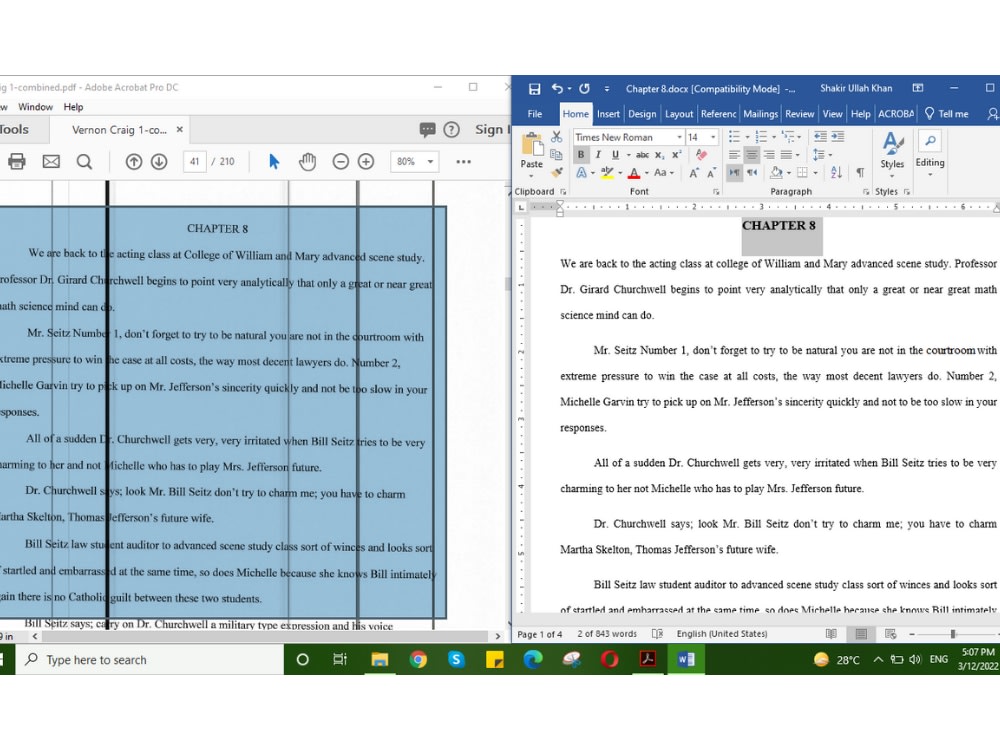Click the email envelope icon in Acrobat
Screen dimensions: 1000x750
(51, 161)
